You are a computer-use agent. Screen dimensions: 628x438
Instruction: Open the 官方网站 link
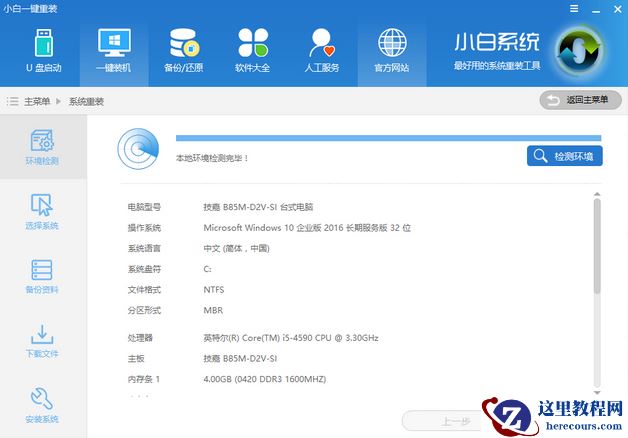pyautogui.click(x=392, y=51)
